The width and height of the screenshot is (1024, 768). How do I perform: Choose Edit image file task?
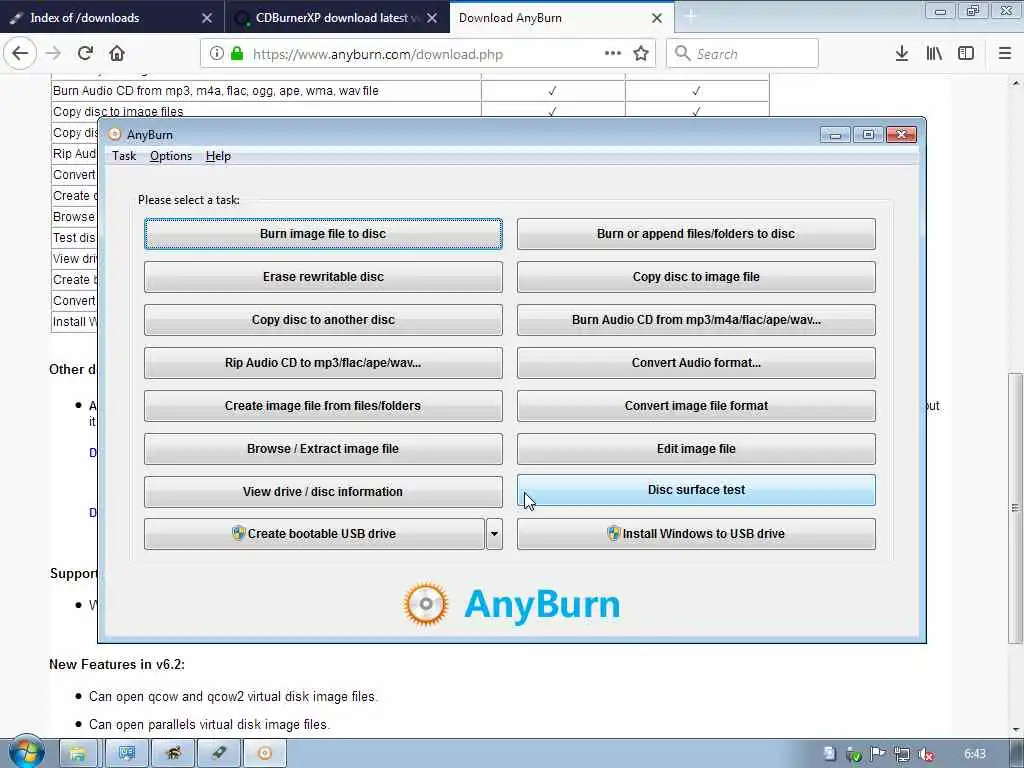[696, 449]
